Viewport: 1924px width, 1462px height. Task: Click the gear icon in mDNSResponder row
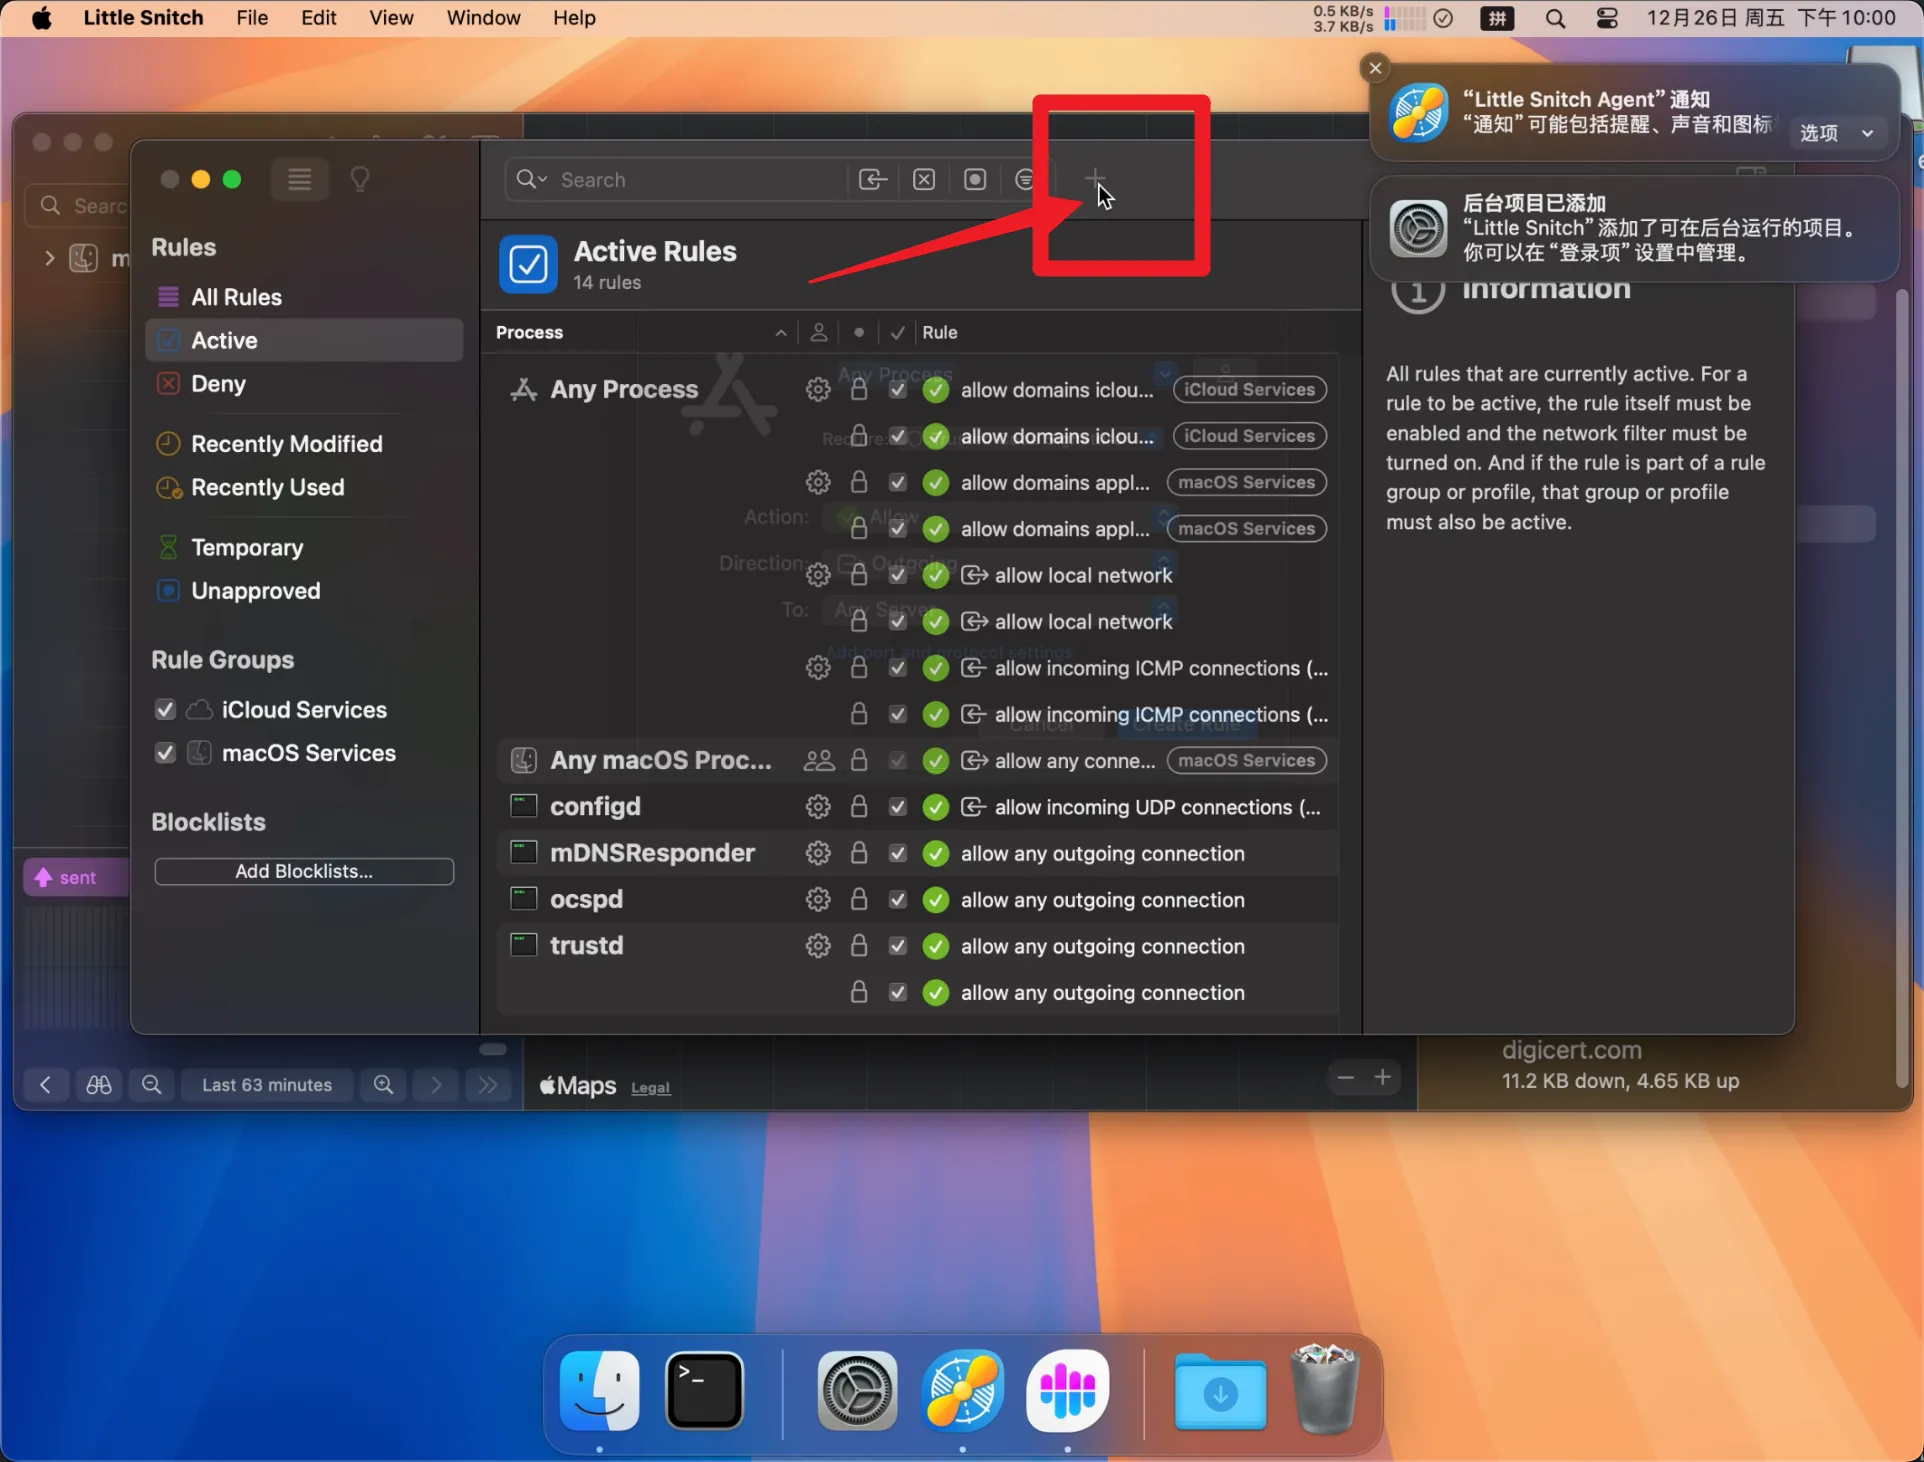(818, 853)
